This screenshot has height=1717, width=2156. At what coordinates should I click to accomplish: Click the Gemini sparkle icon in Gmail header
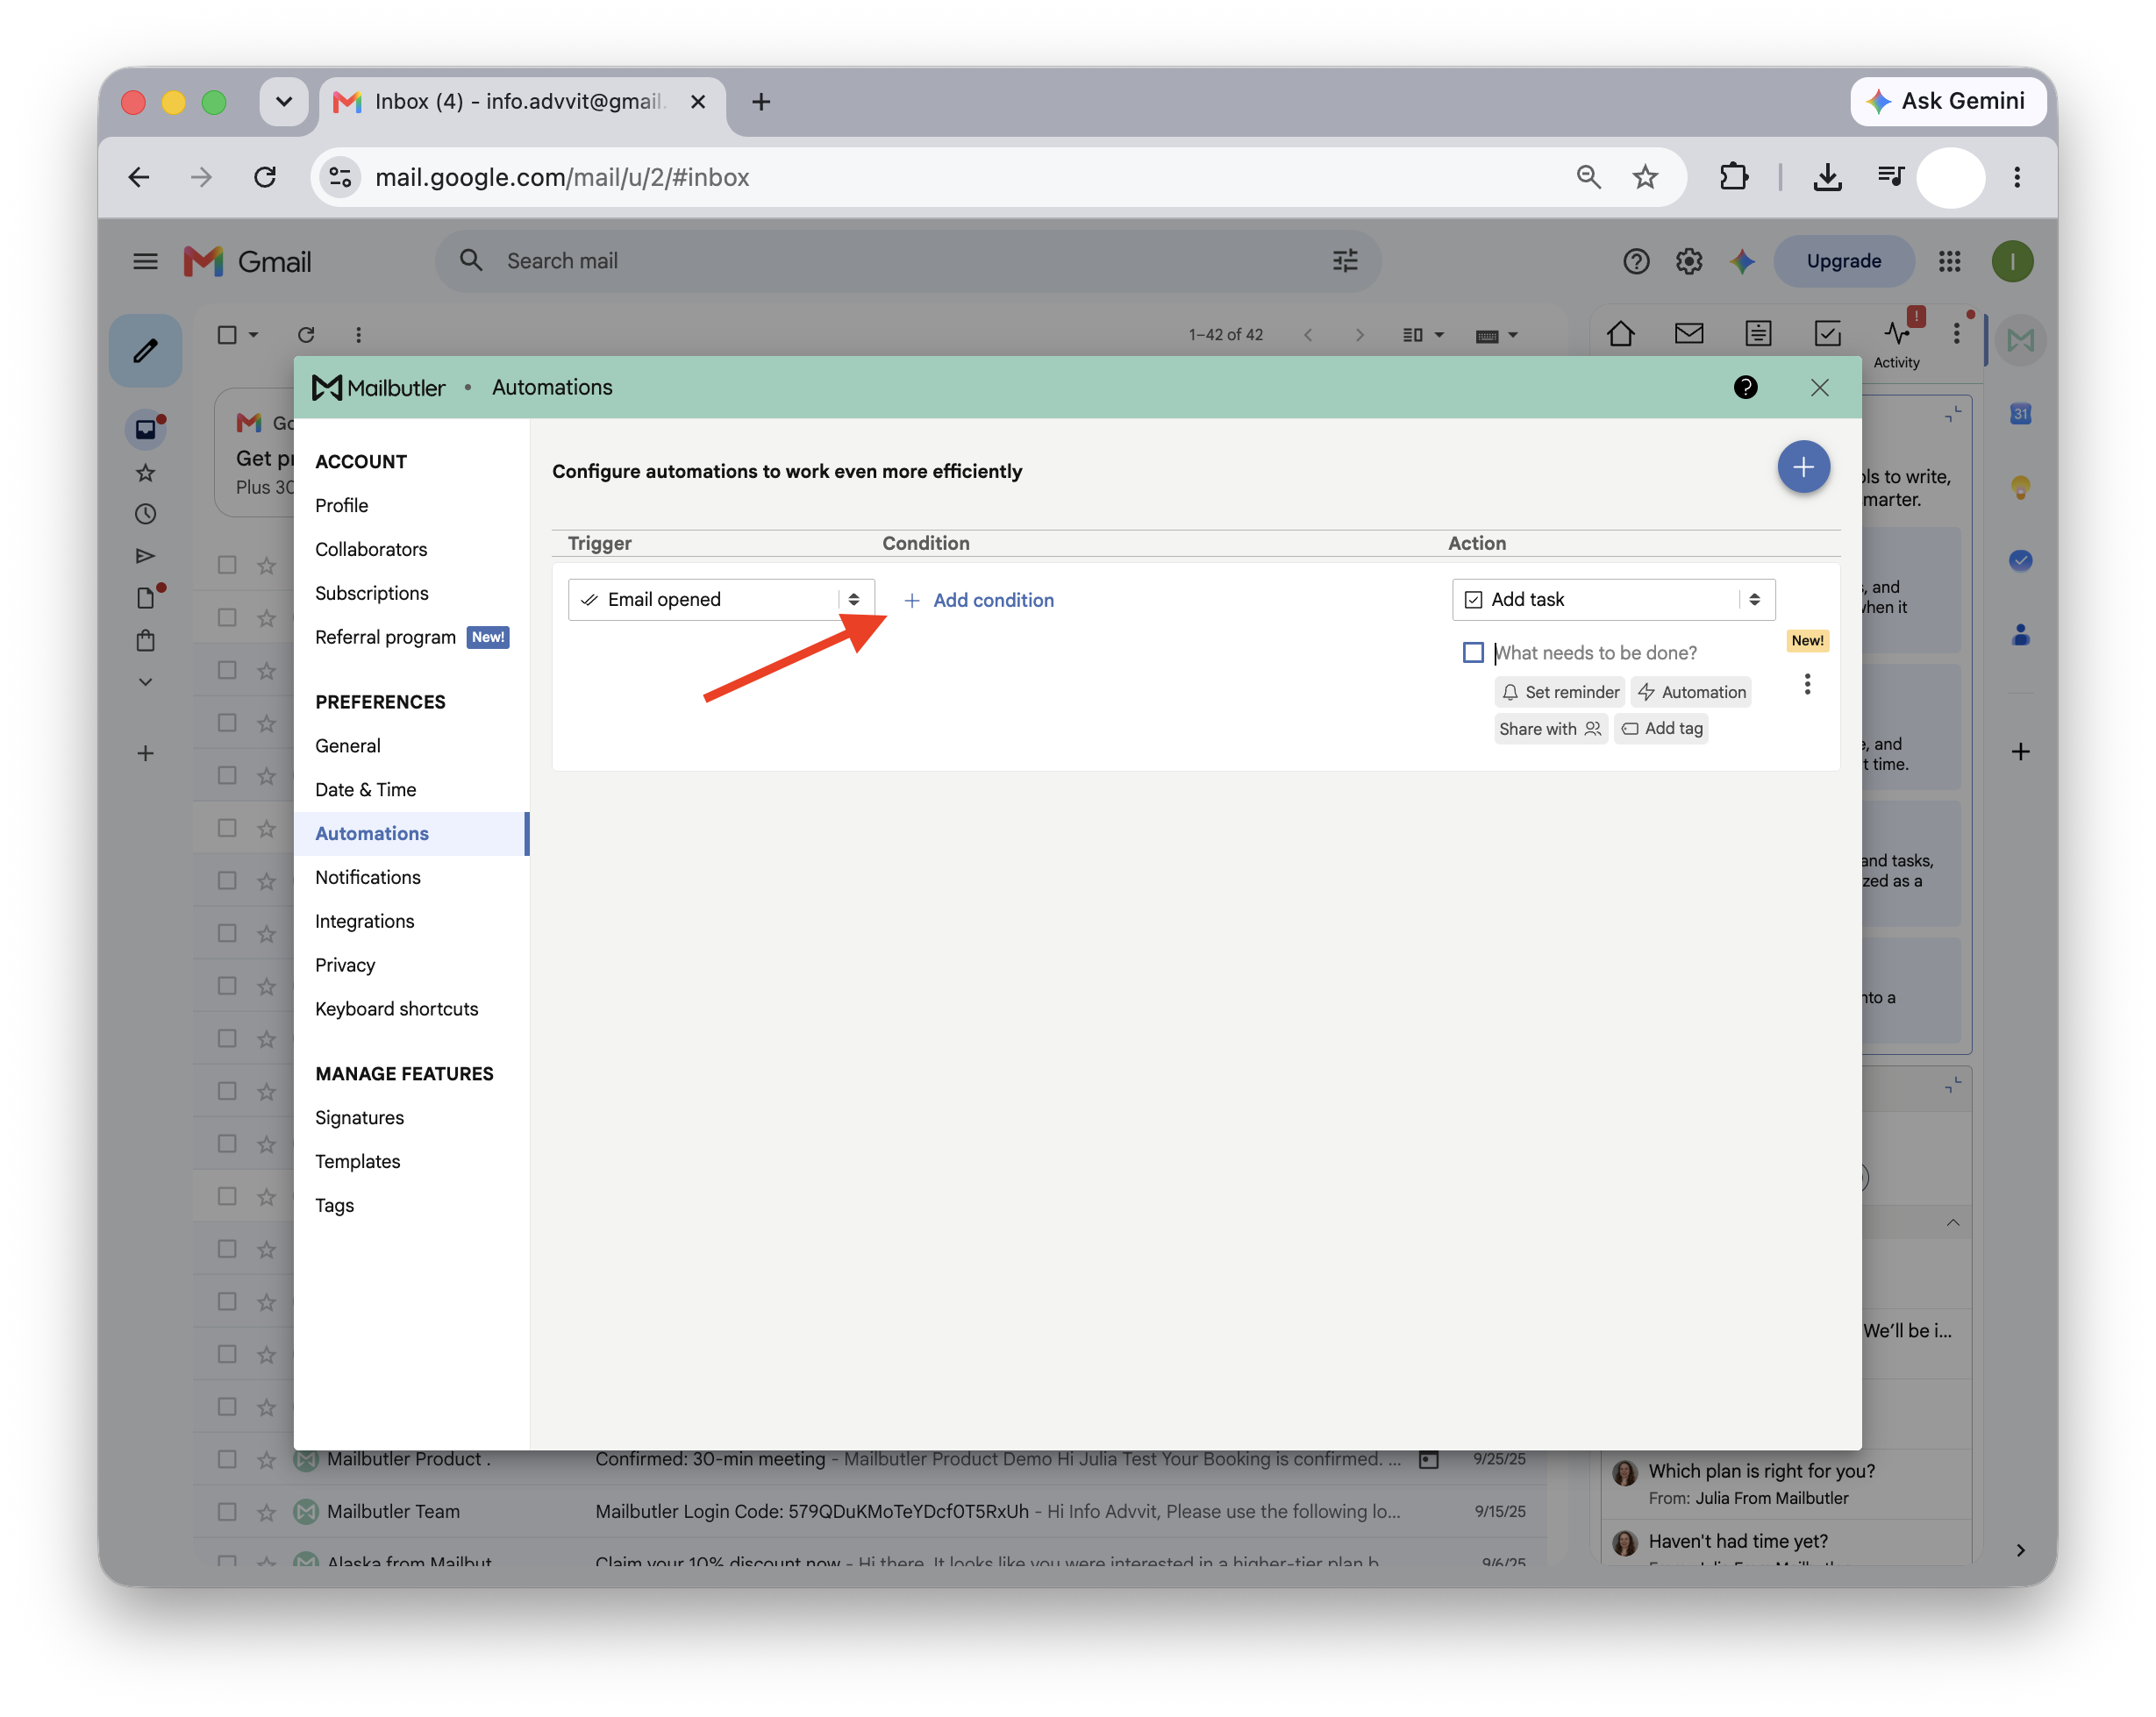[1742, 261]
